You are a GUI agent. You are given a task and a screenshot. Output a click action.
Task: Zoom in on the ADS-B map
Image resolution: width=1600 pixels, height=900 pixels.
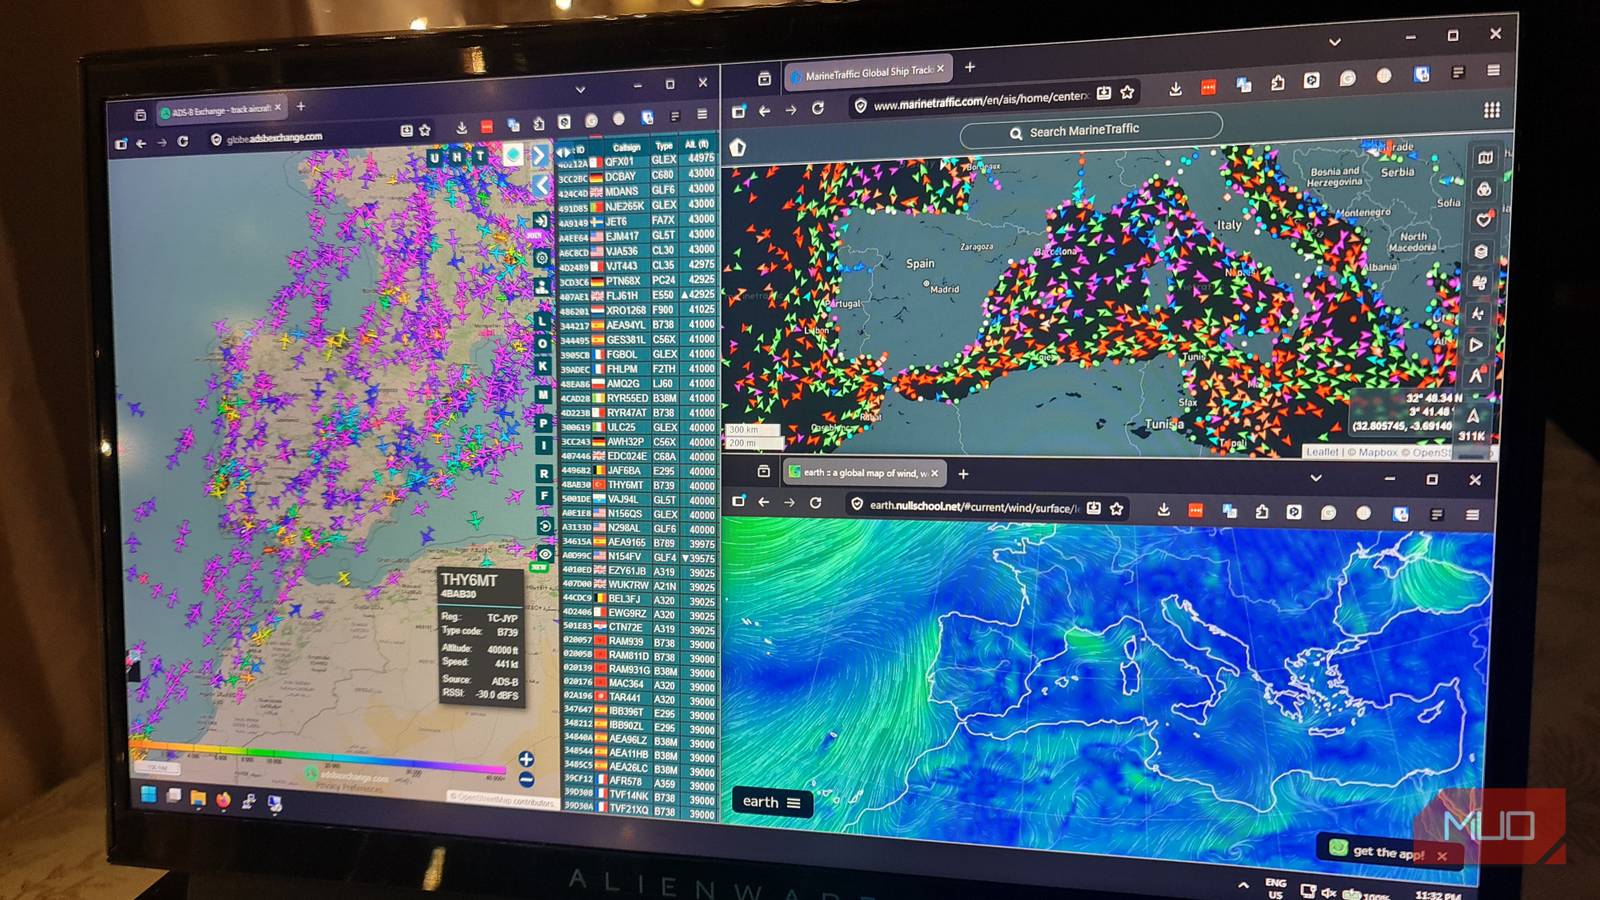tap(527, 759)
